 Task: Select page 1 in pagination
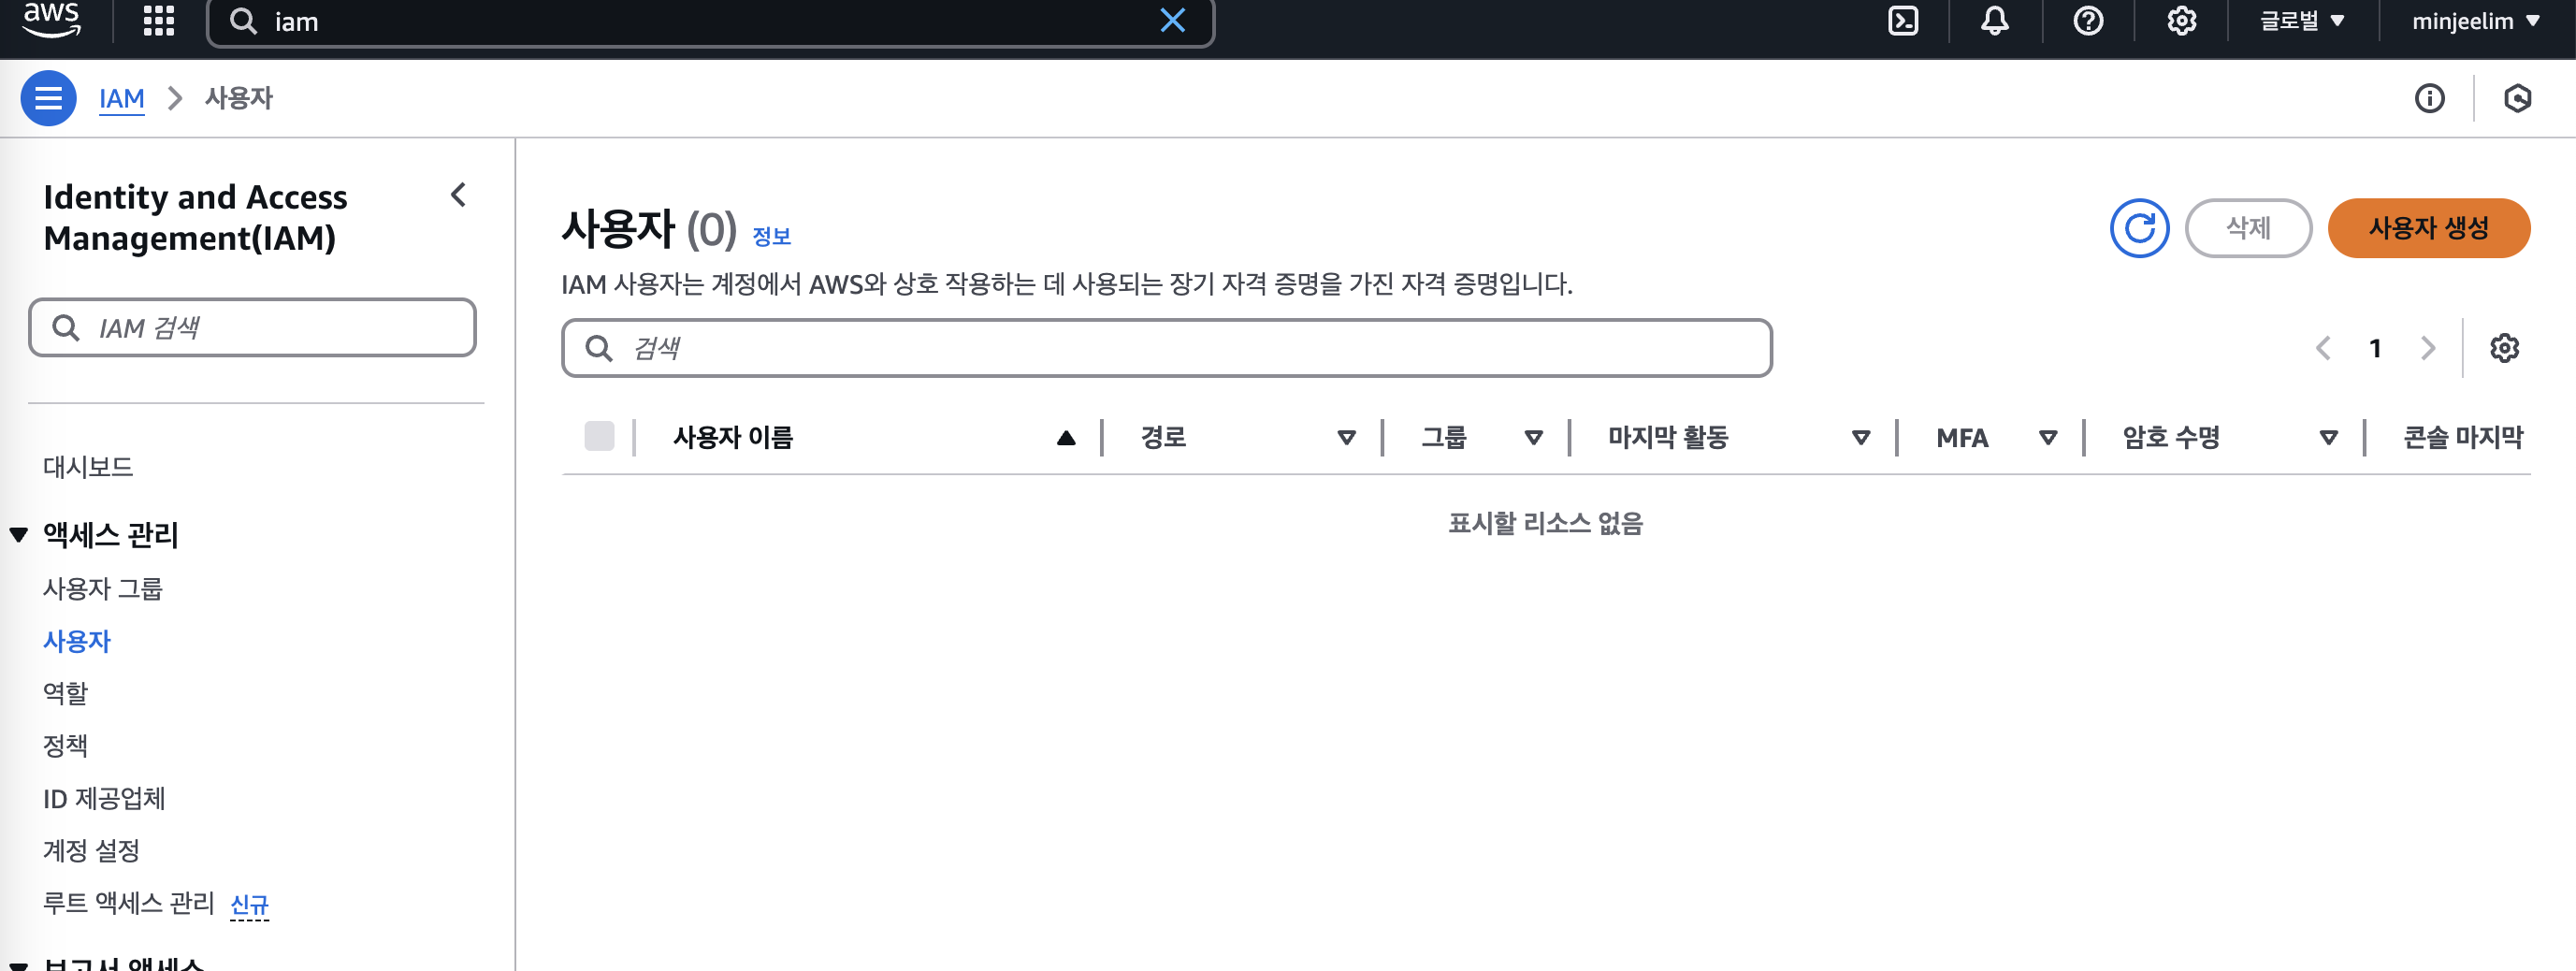pos(2374,348)
